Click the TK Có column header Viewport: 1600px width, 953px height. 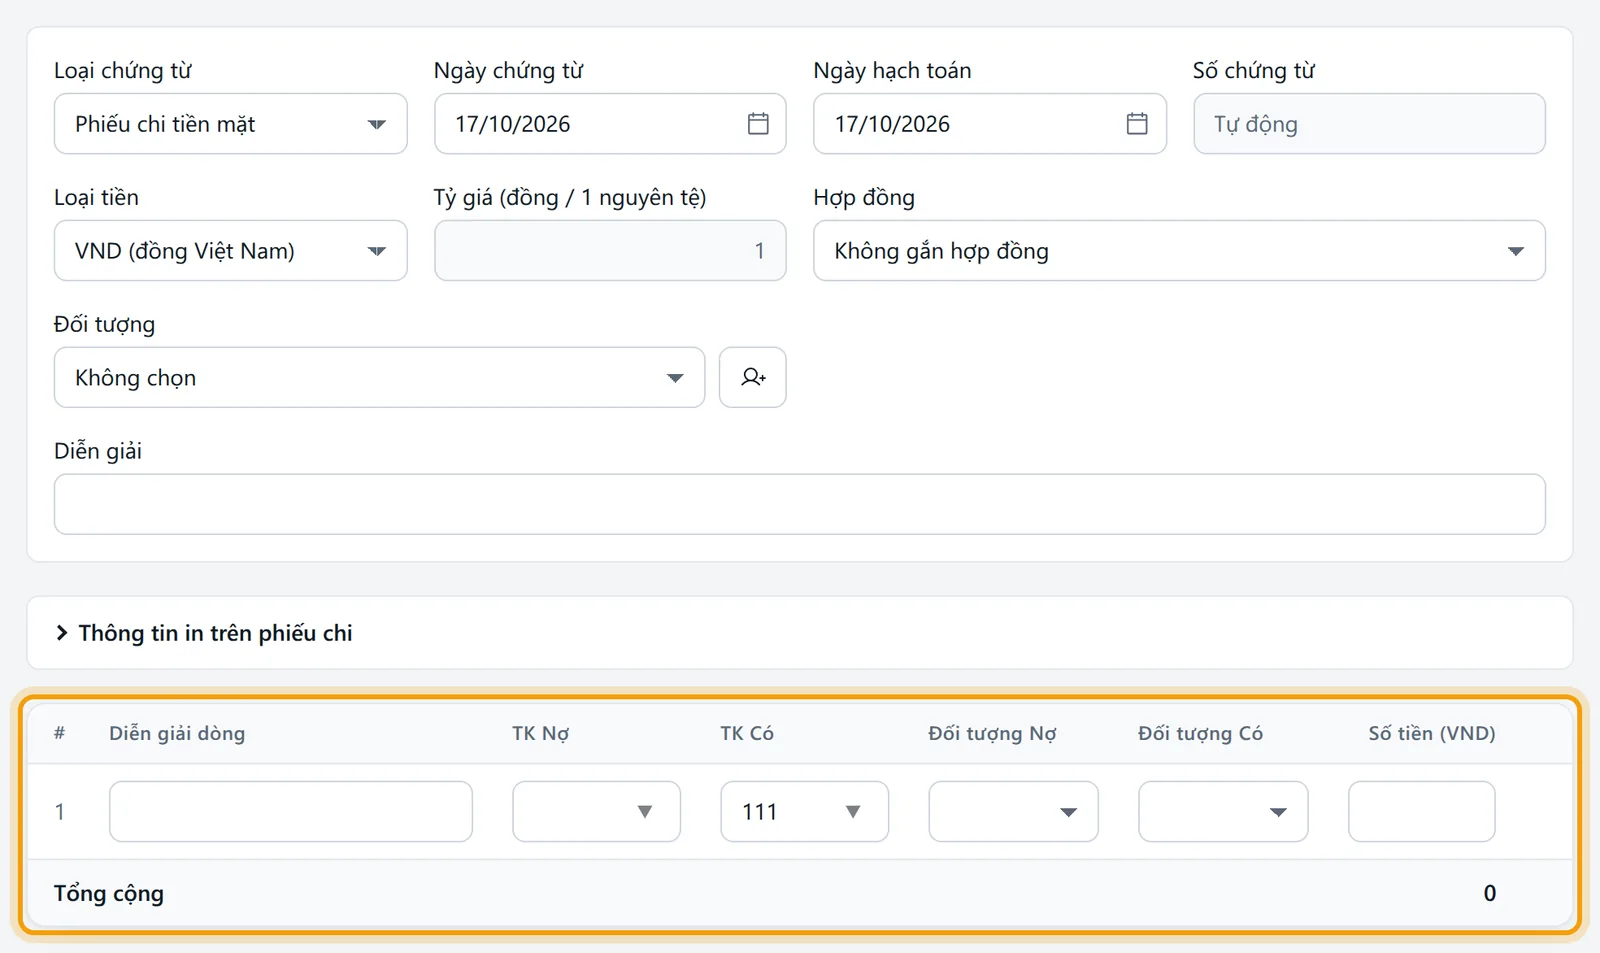point(747,733)
